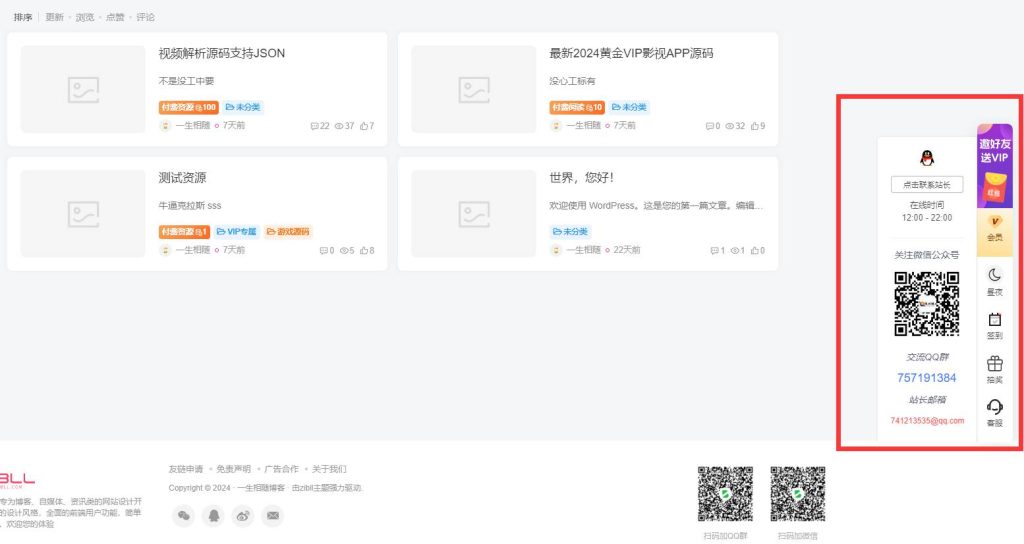Click 未分类 tag on 世界，您好！ card
Screen dimensions: 1024x544
tap(570, 232)
